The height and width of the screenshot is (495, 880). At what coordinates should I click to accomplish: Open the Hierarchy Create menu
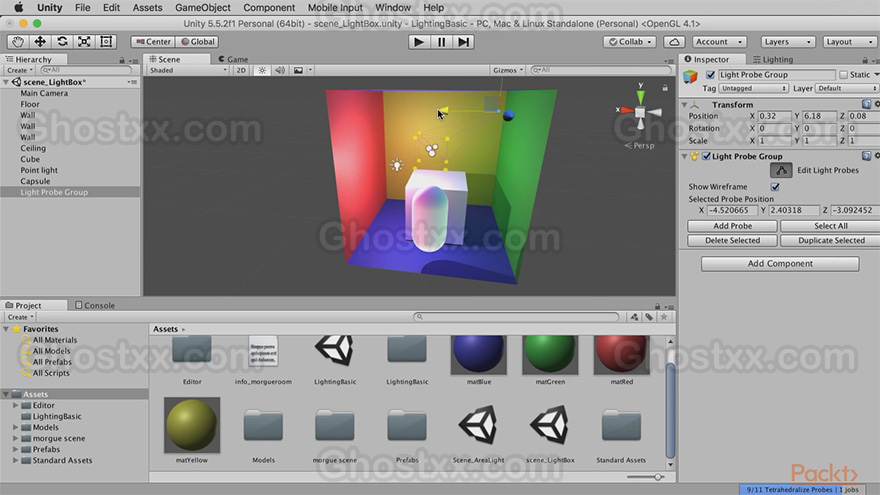[x=20, y=70]
